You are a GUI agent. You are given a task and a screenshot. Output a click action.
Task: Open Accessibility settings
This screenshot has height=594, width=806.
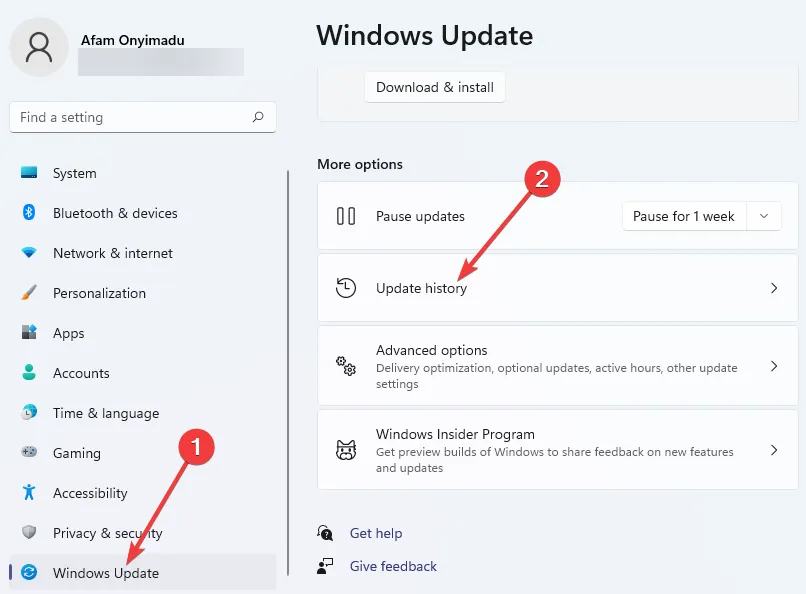[x=143, y=493]
